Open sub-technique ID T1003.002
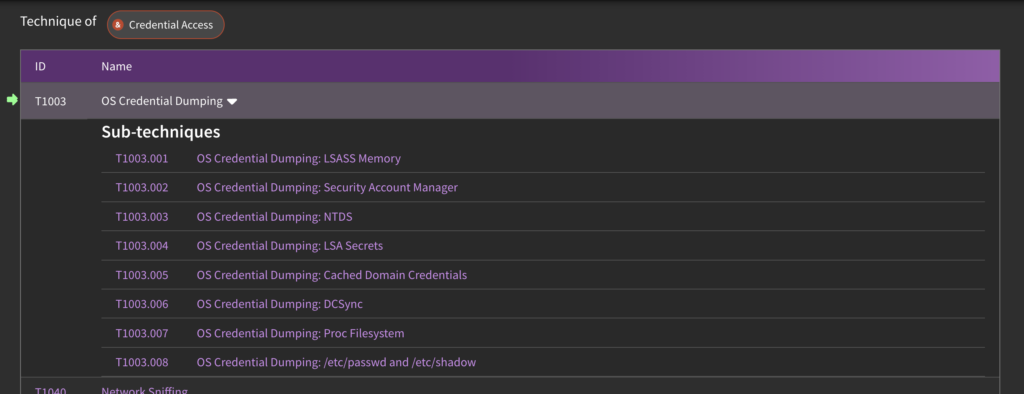 pos(142,188)
